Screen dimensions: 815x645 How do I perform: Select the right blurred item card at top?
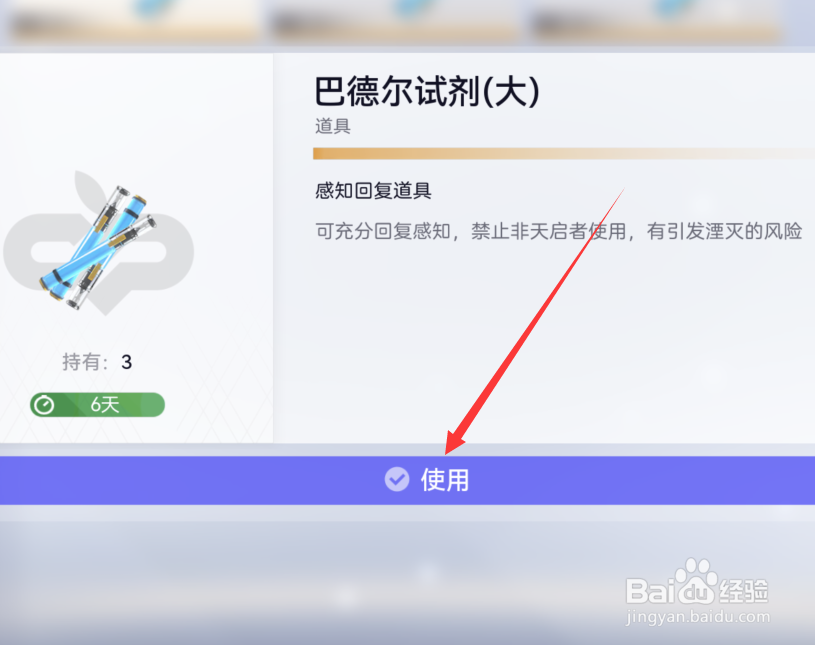pos(656,23)
